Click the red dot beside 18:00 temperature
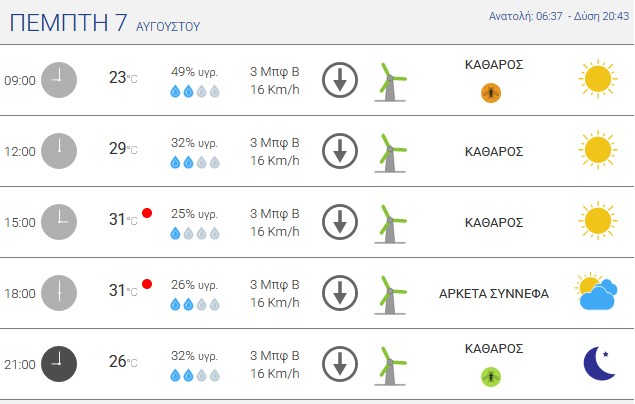The width and height of the screenshot is (635, 404). 147,284
